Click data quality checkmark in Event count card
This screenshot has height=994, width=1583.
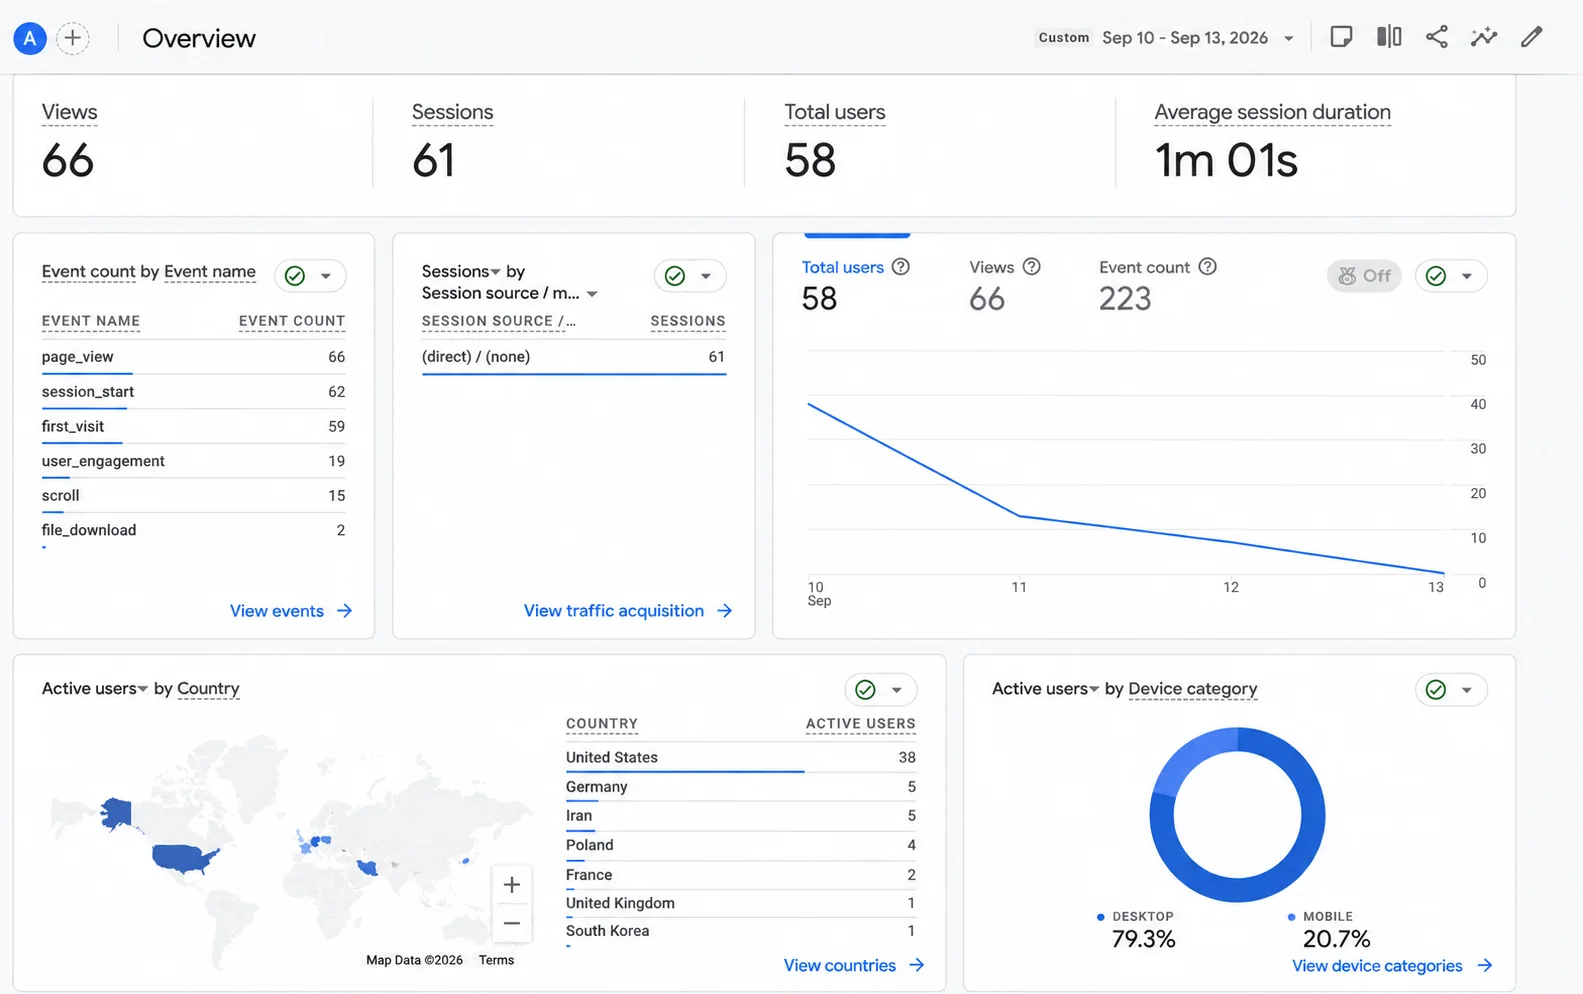coord(295,276)
